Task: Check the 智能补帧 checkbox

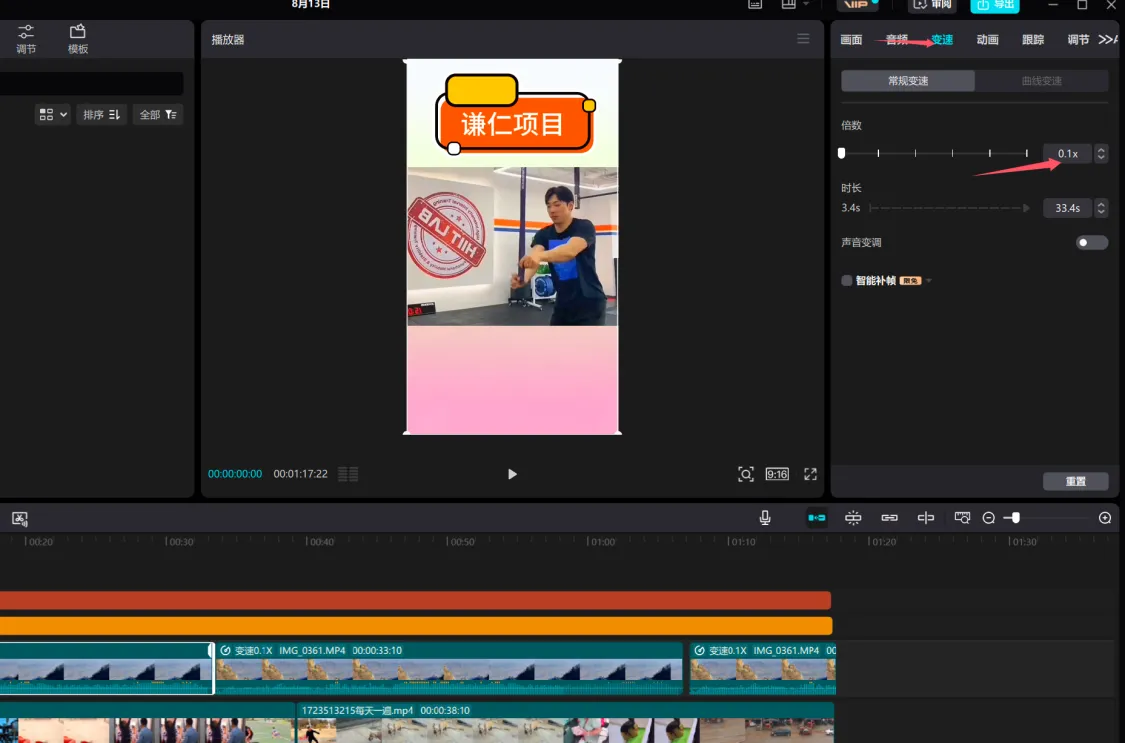Action: coord(847,281)
